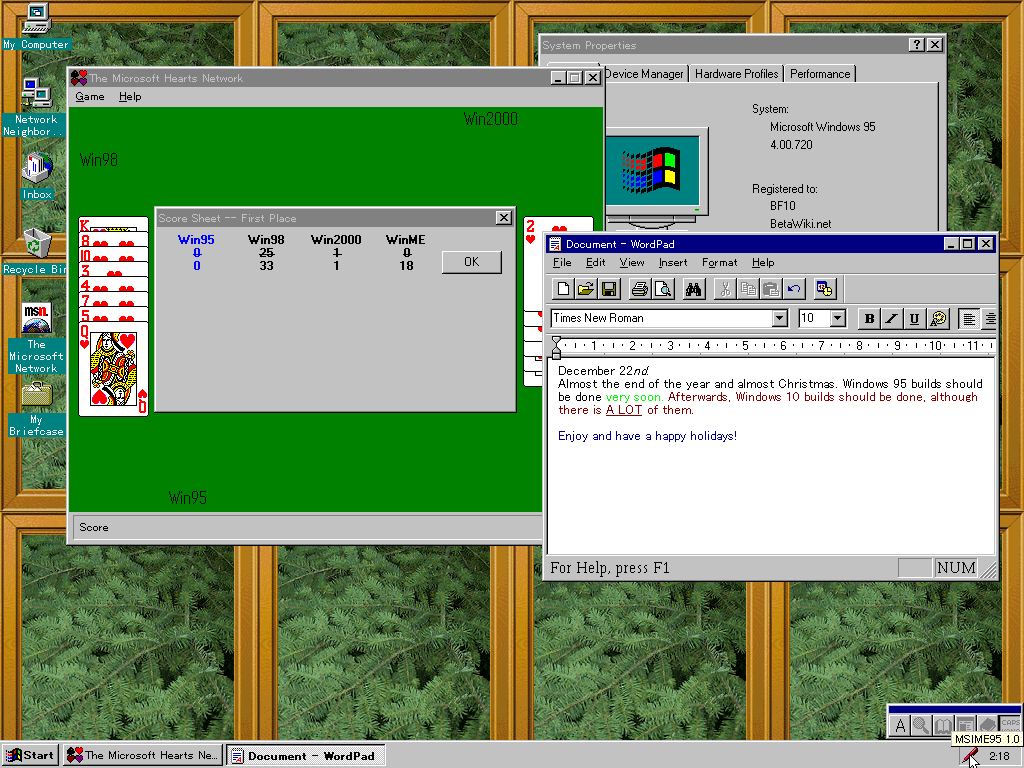Screen dimensions: 1024x768
Task: Switch to the Hardware Profiles tab
Action: tap(737, 74)
